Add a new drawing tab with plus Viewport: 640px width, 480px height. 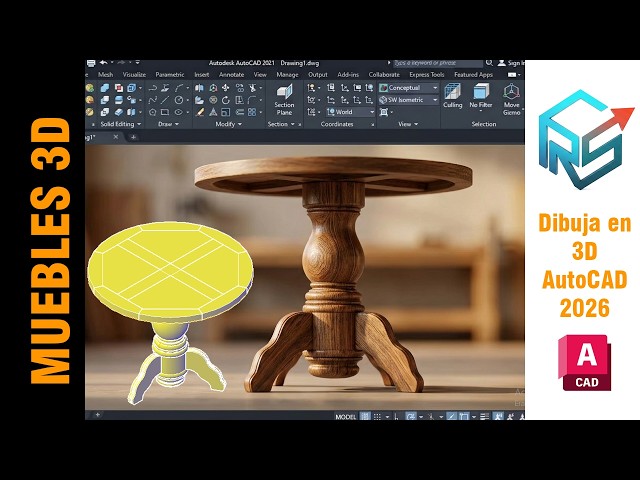[x=133, y=137]
